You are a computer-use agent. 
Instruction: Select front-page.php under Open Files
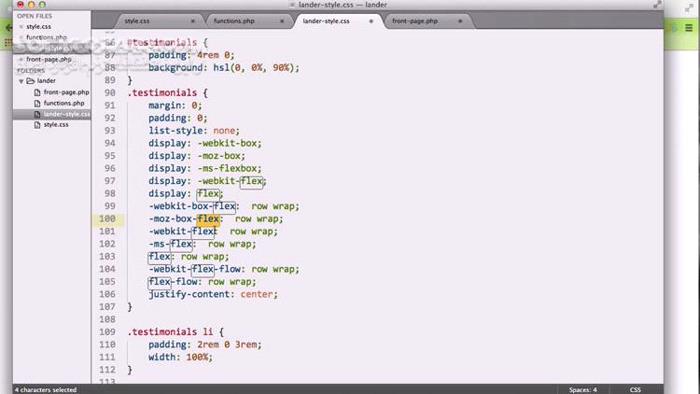tap(49, 59)
